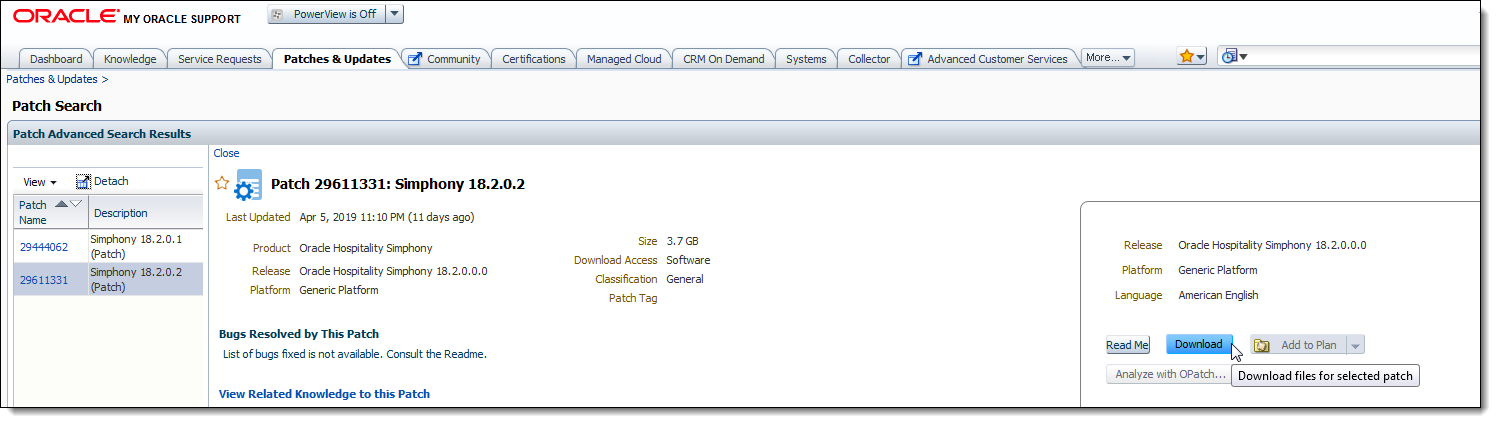
Task: Open the PowerView dropdown arrow
Action: pos(394,14)
